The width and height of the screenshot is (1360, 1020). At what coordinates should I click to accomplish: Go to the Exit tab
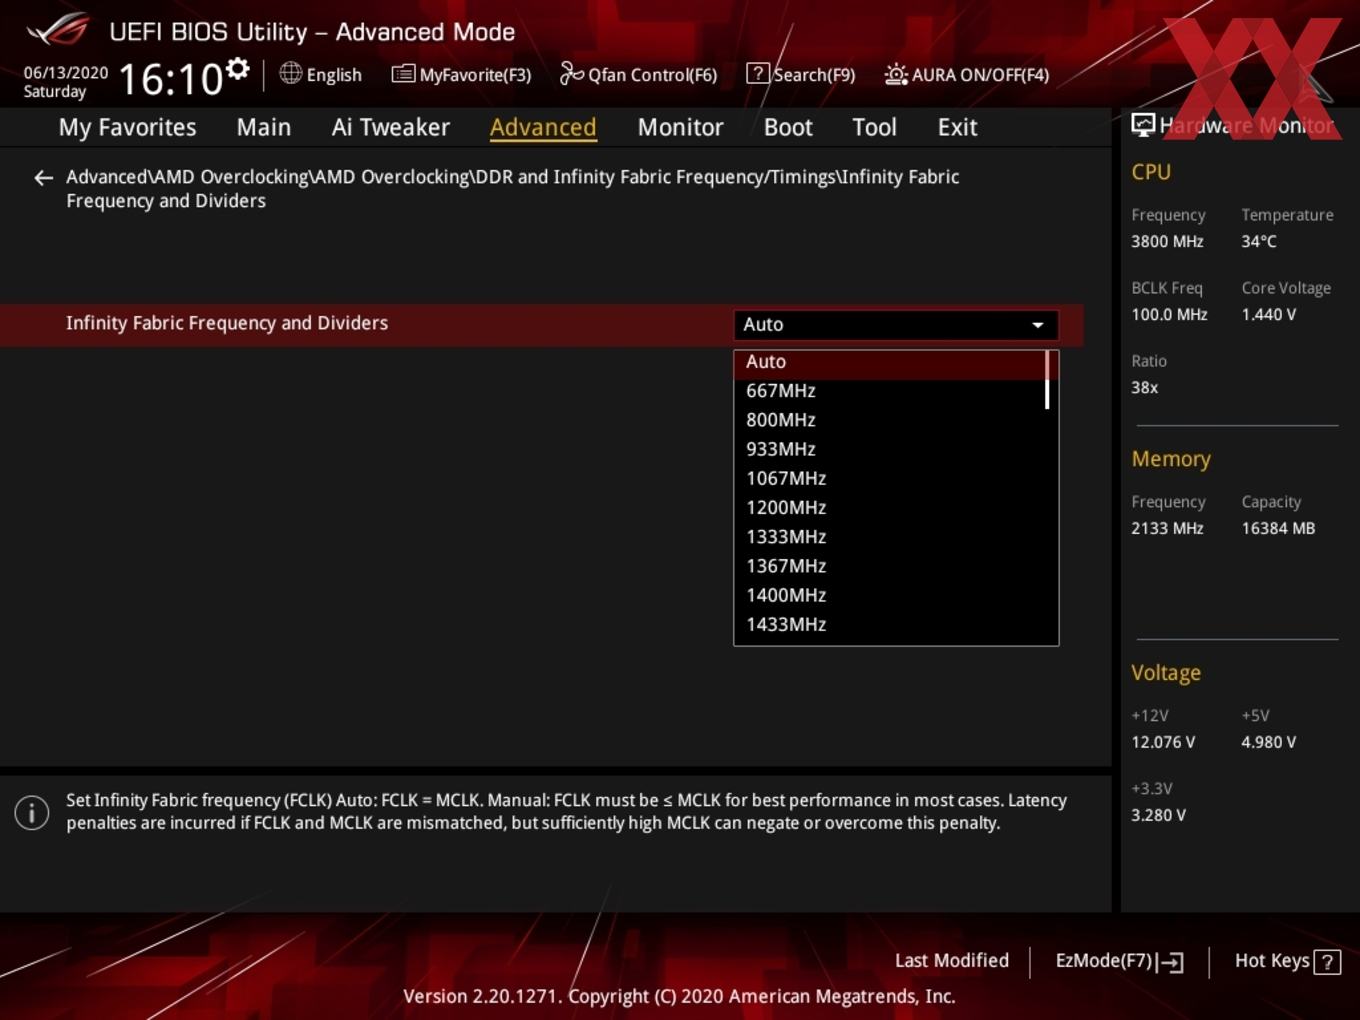click(x=957, y=127)
